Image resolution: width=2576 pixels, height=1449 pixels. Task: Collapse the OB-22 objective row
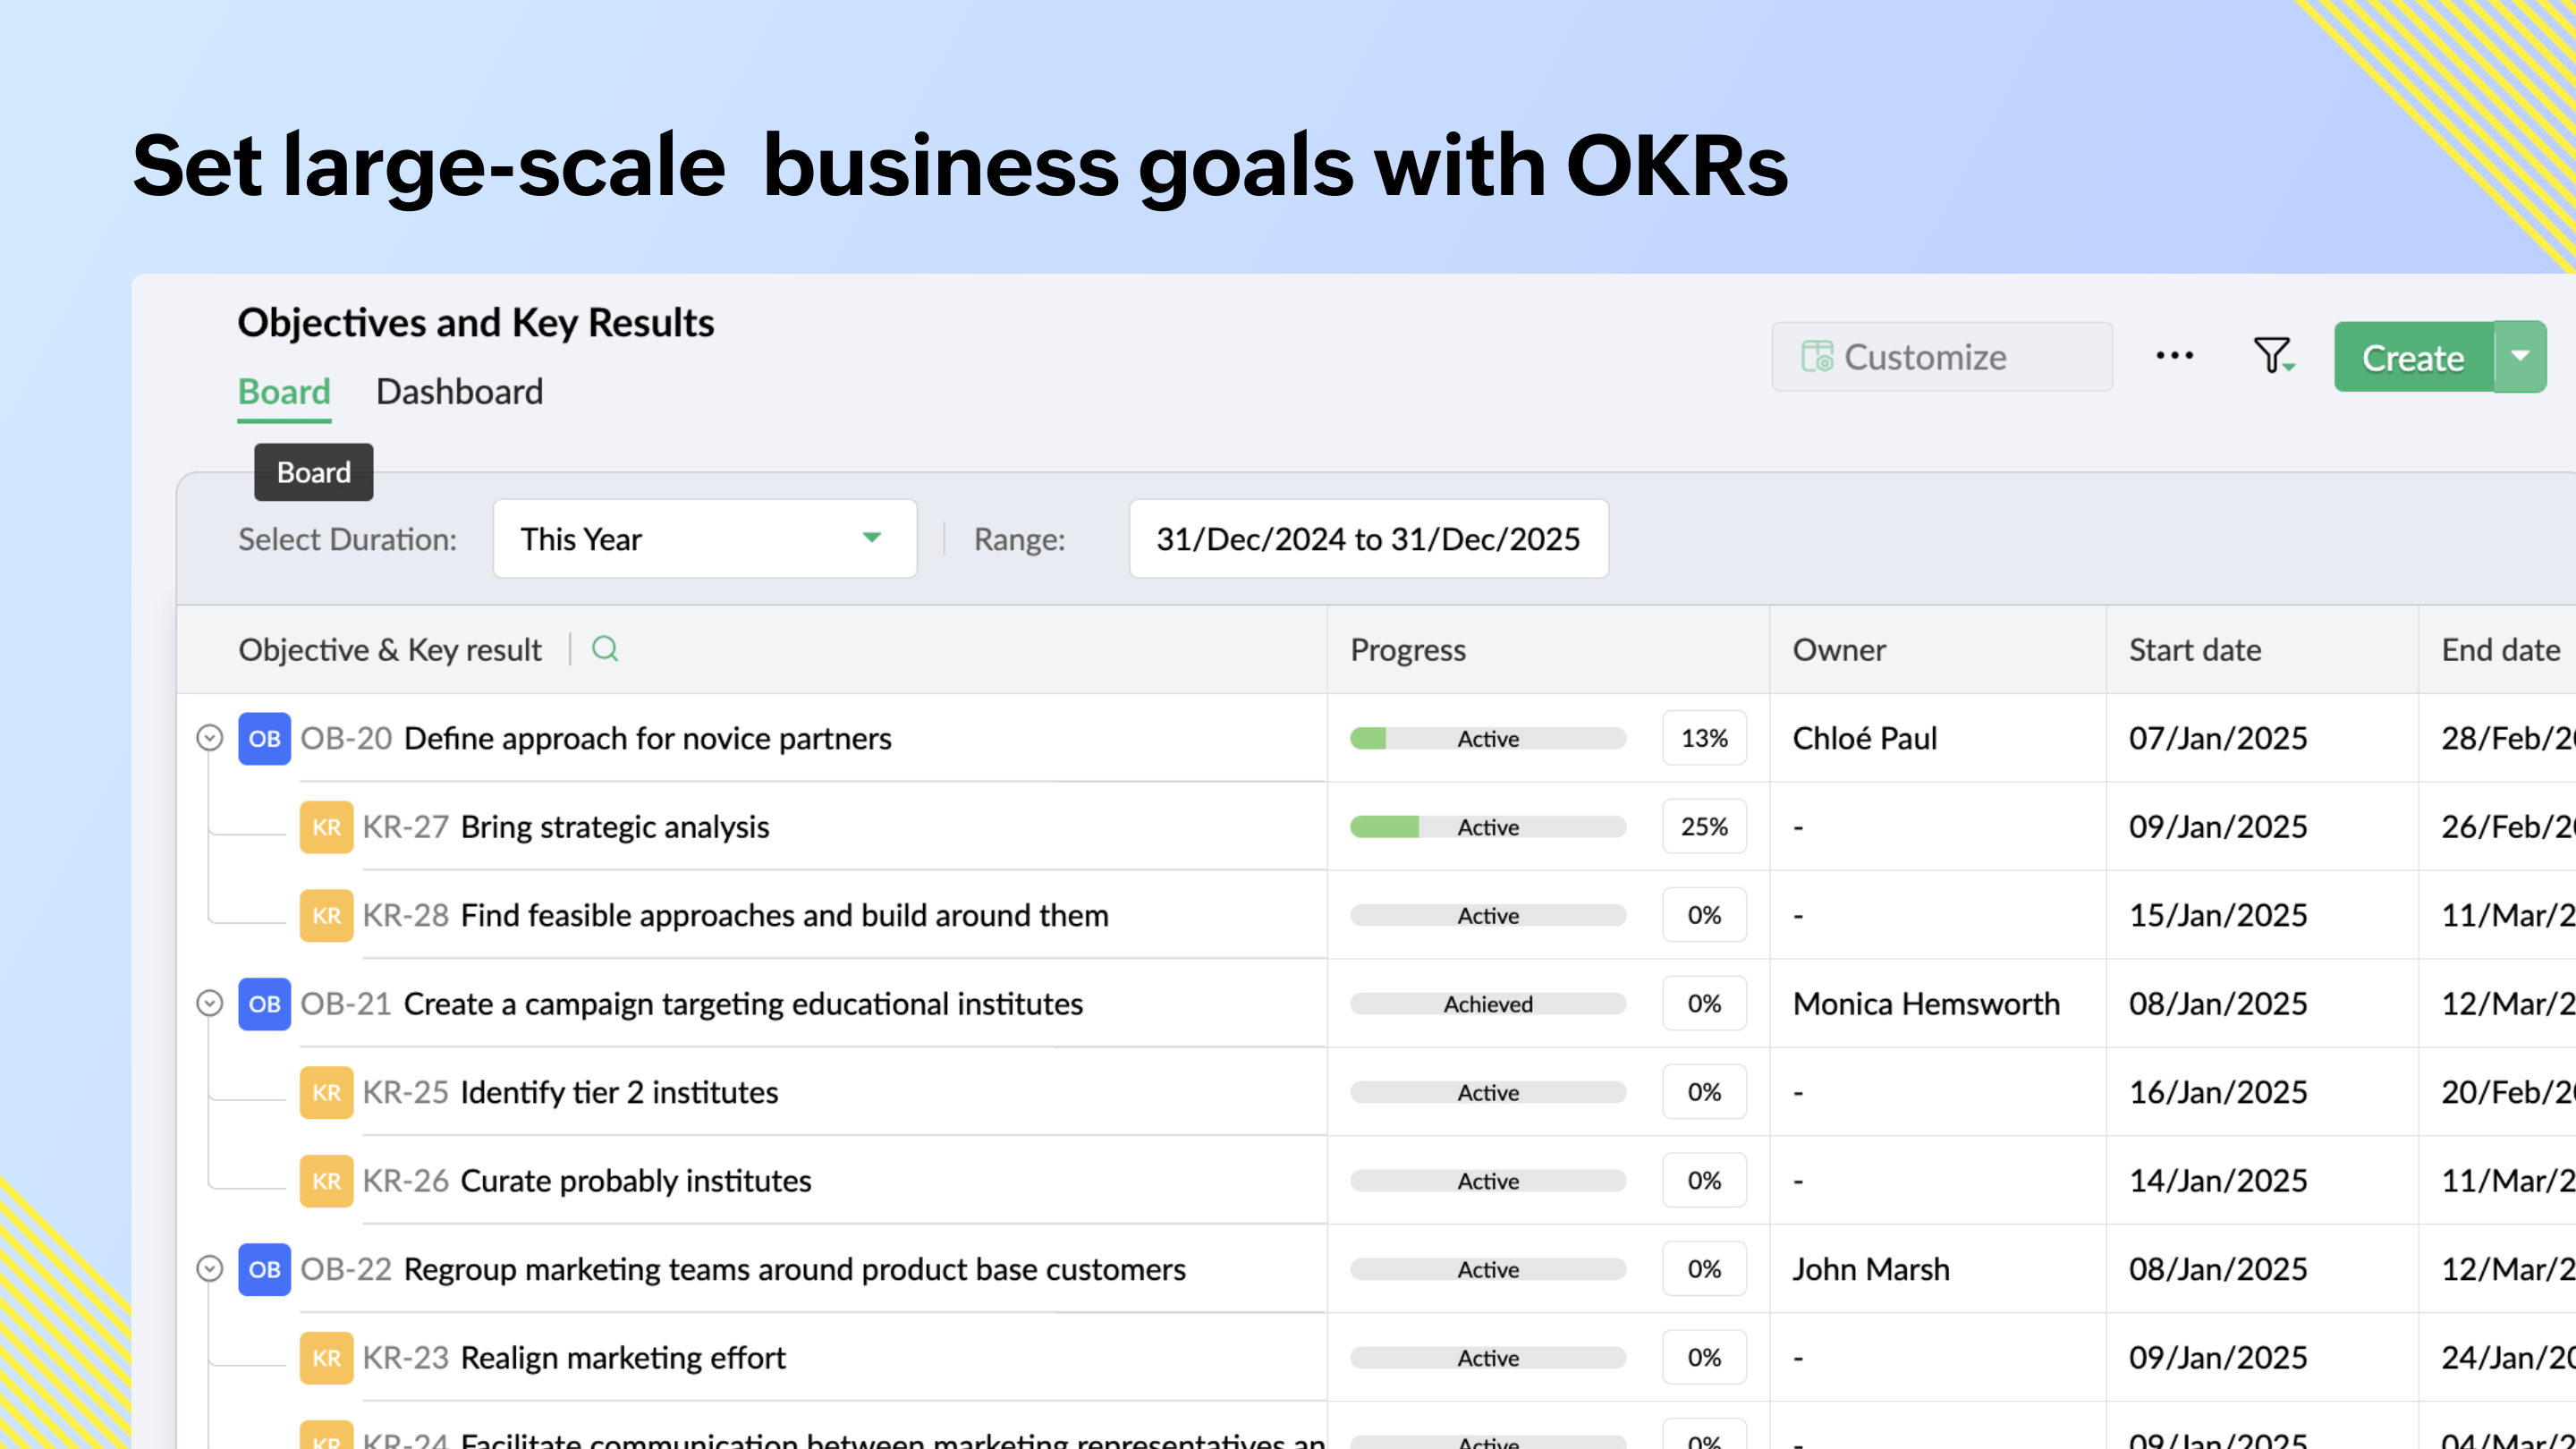209,1269
